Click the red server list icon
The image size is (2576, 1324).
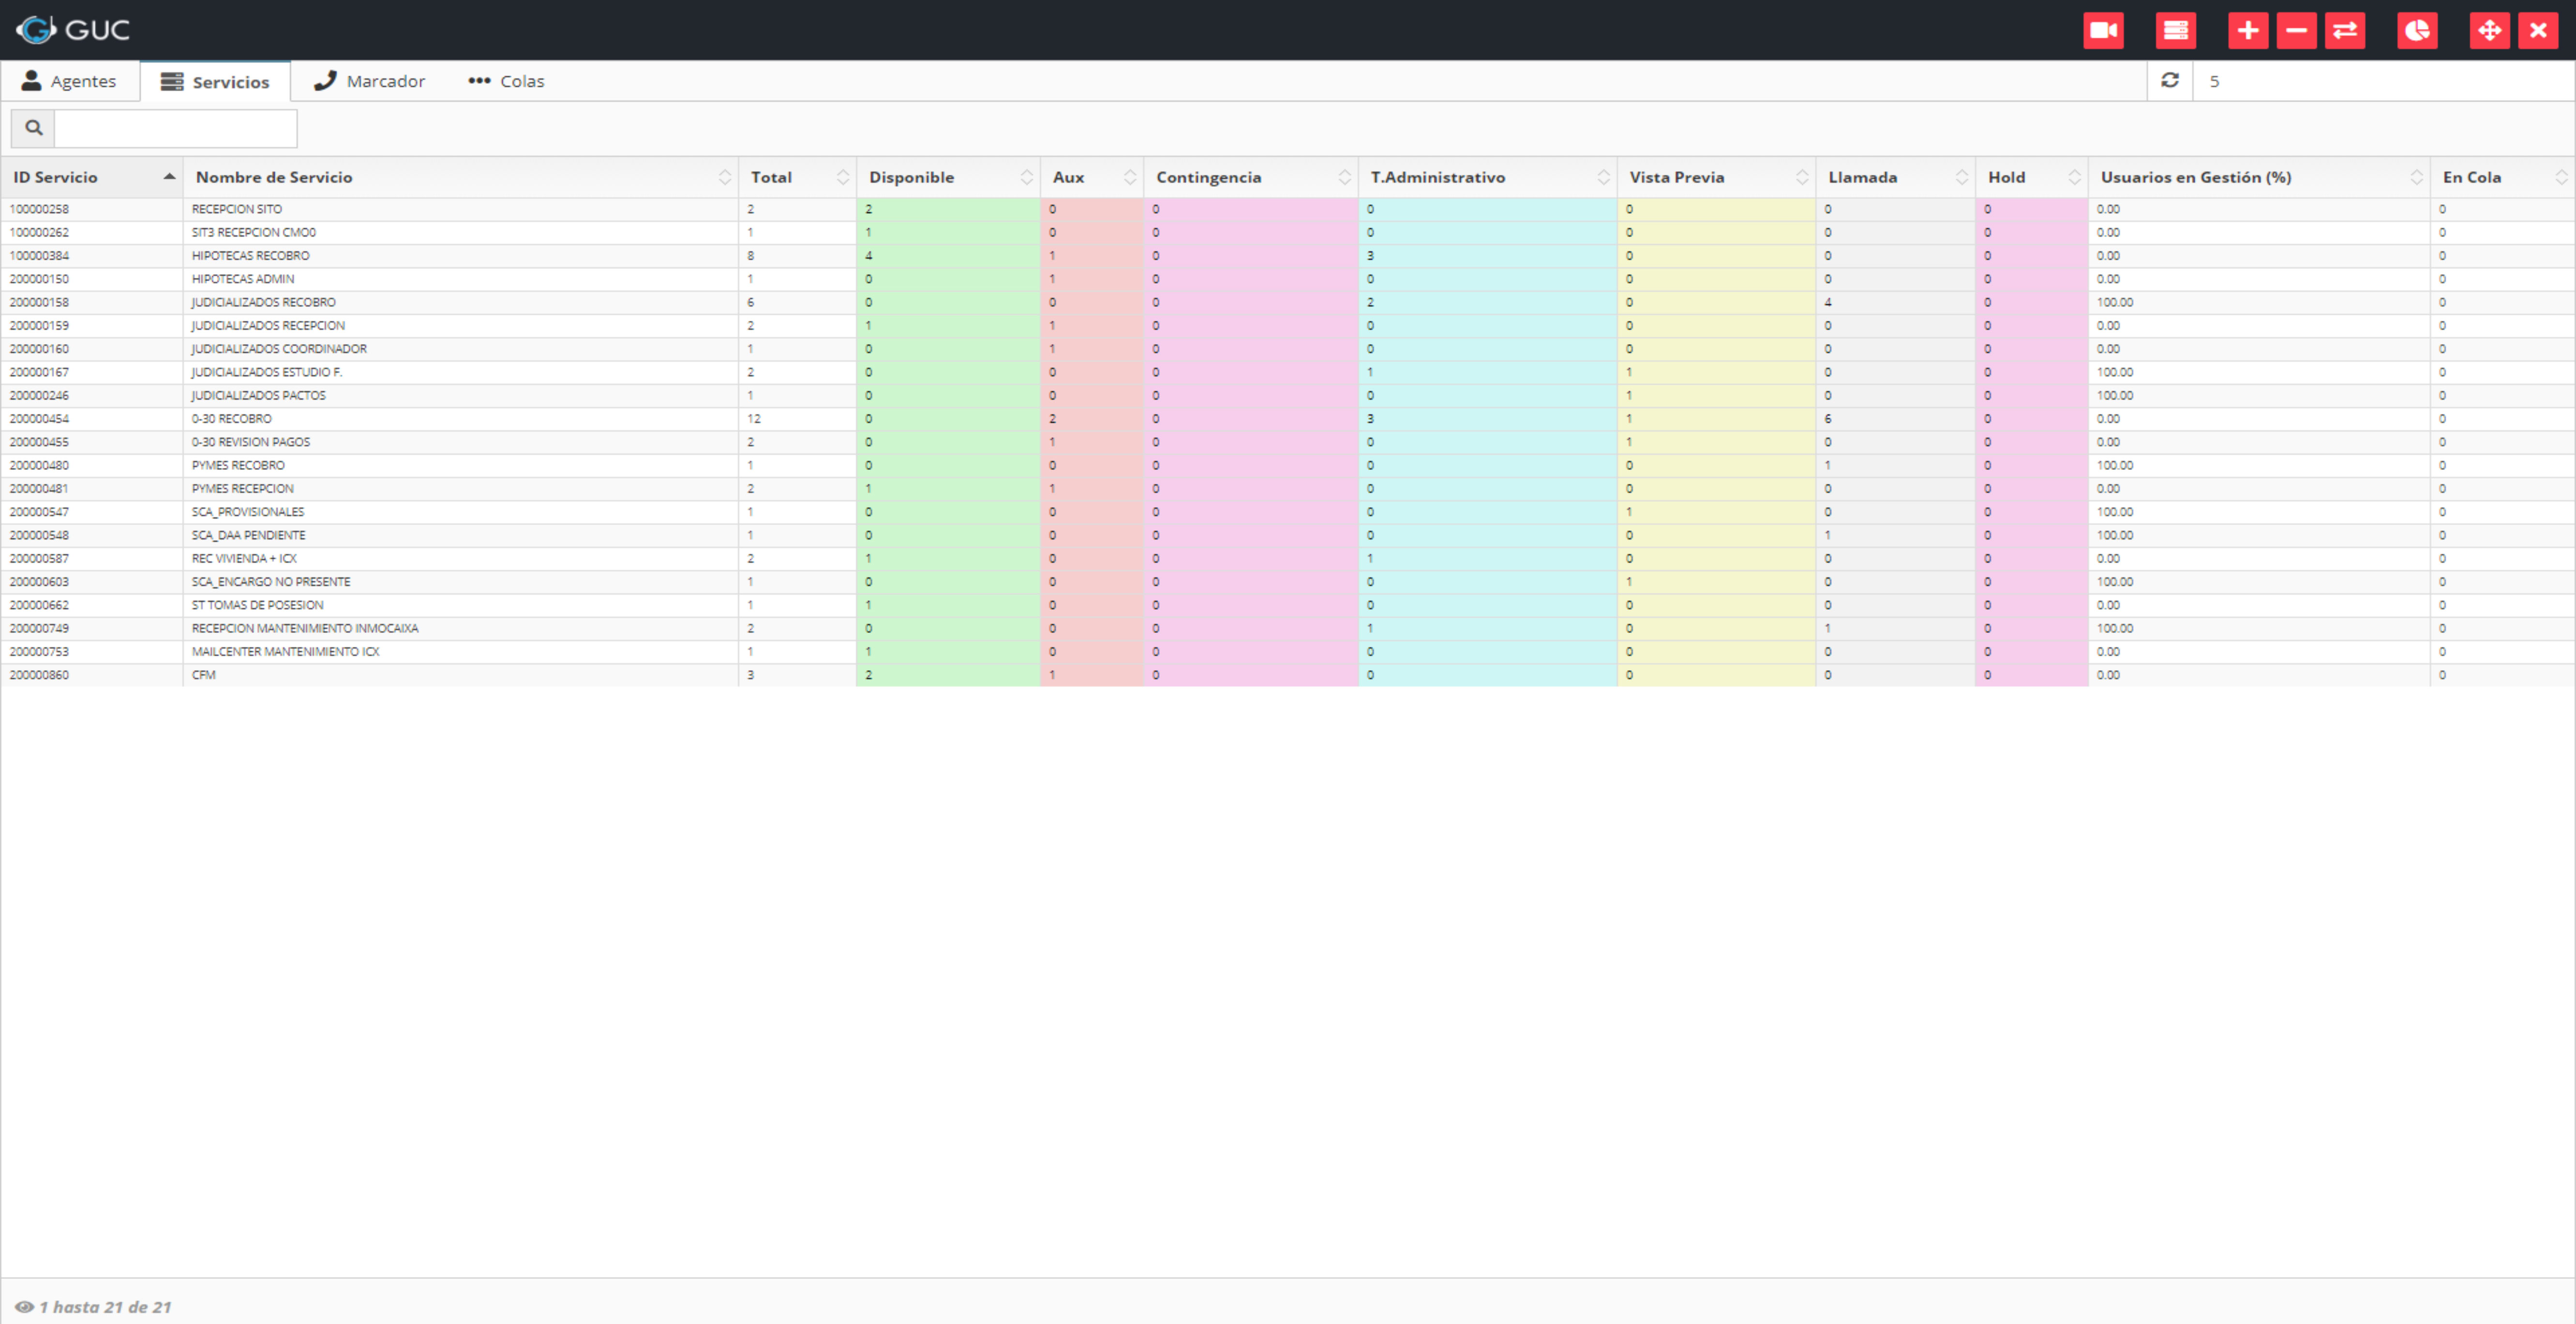click(x=2175, y=30)
